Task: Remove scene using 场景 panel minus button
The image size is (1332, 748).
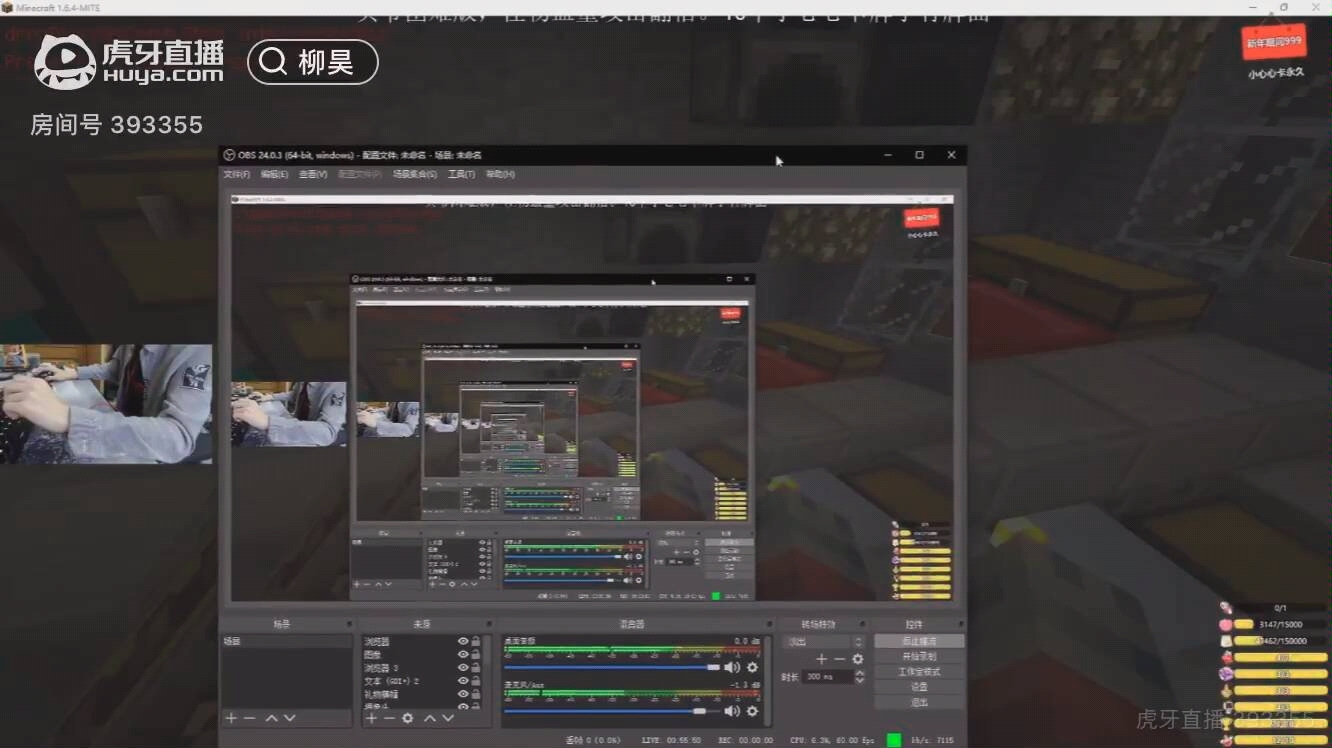Action: [x=249, y=718]
